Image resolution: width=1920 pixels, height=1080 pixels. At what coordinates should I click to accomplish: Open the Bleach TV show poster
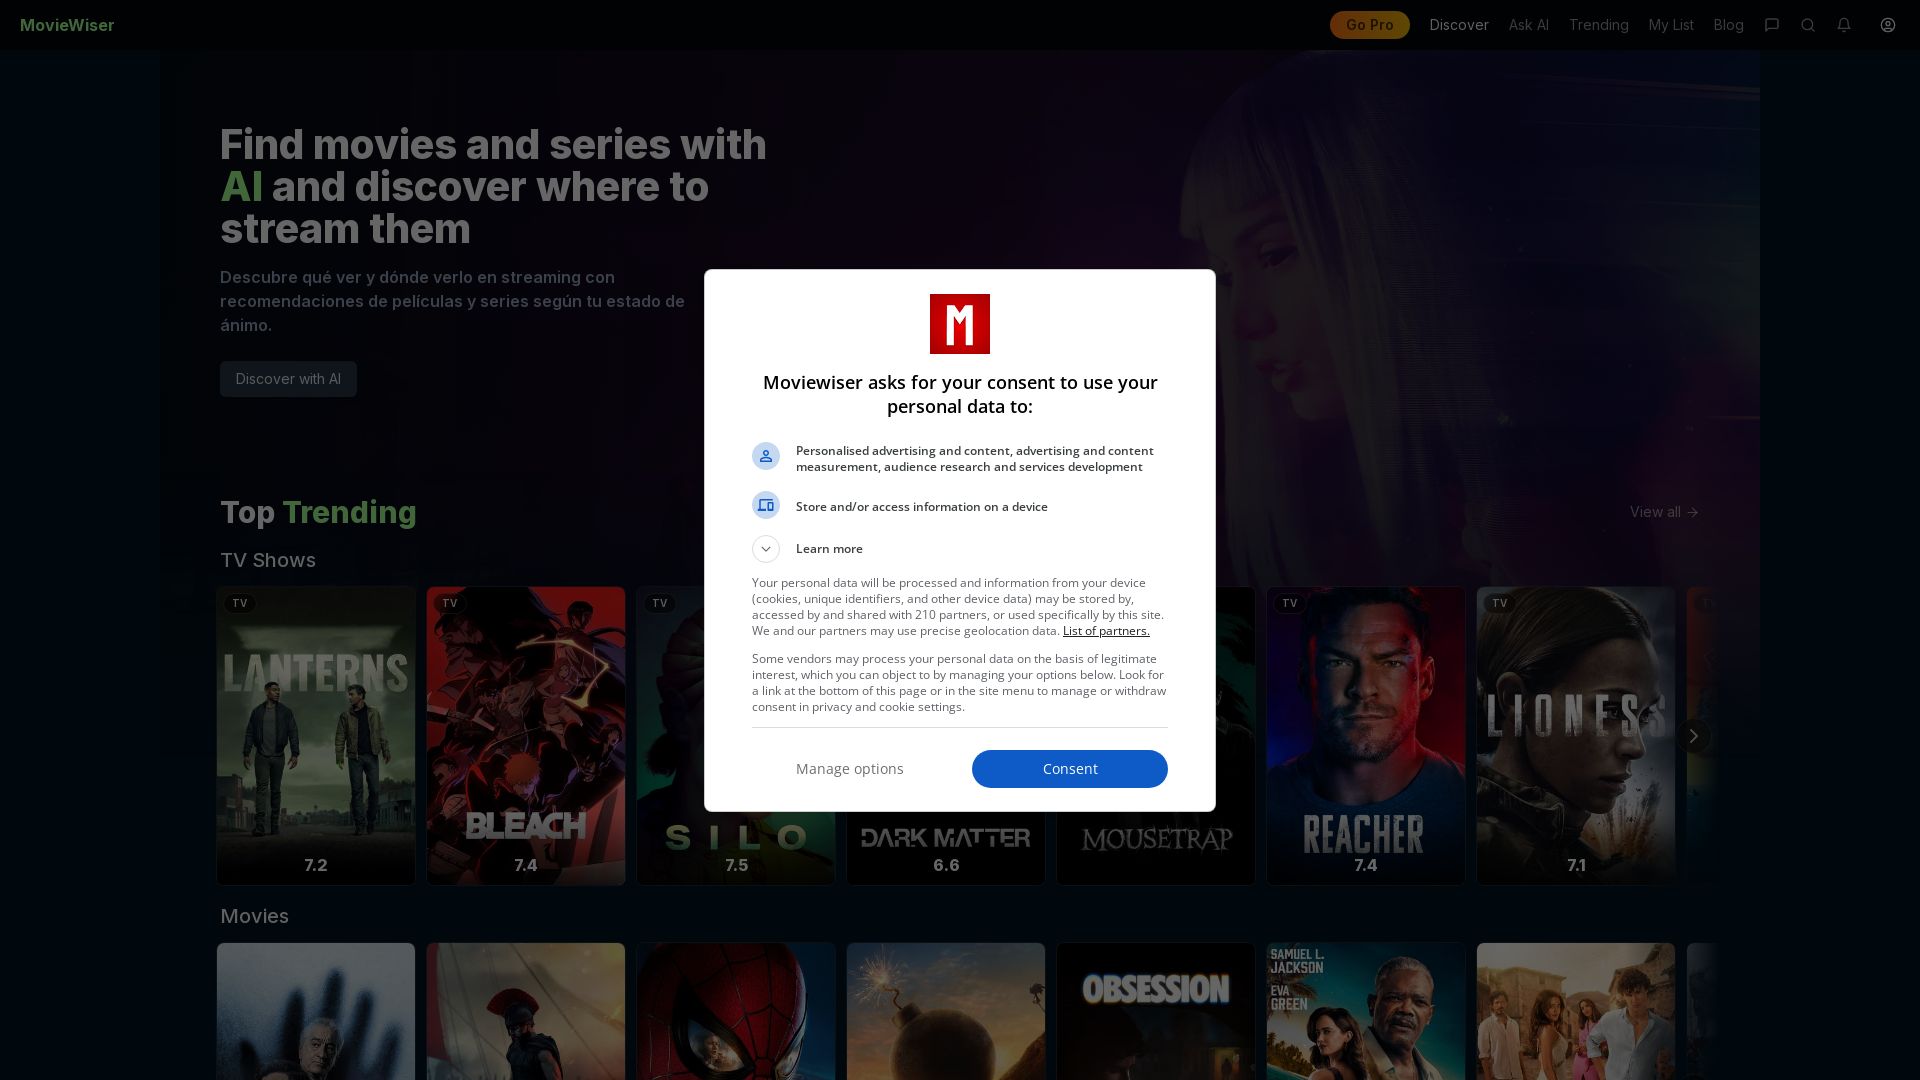(526, 736)
